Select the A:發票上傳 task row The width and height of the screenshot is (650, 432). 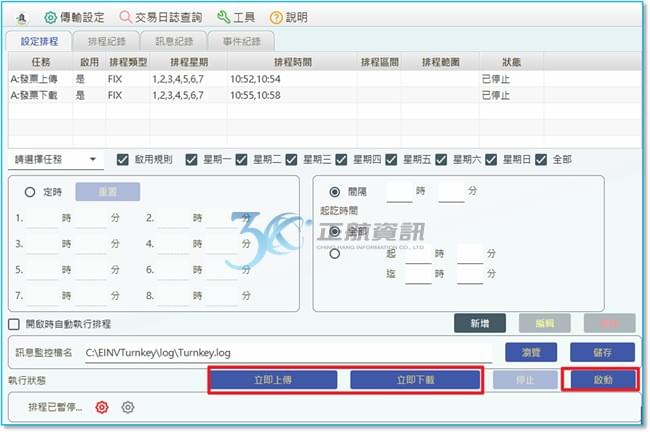coord(324,79)
